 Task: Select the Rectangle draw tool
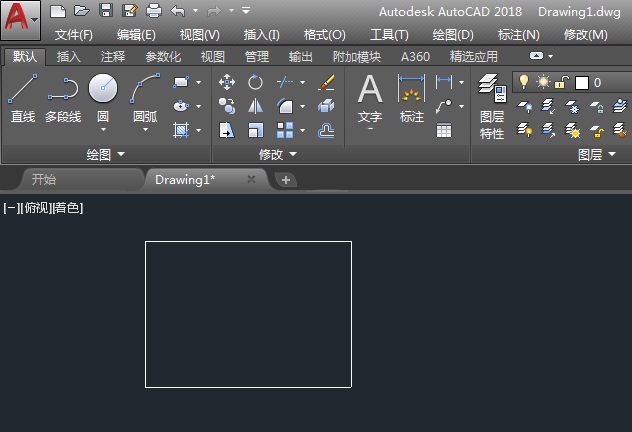(x=181, y=82)
